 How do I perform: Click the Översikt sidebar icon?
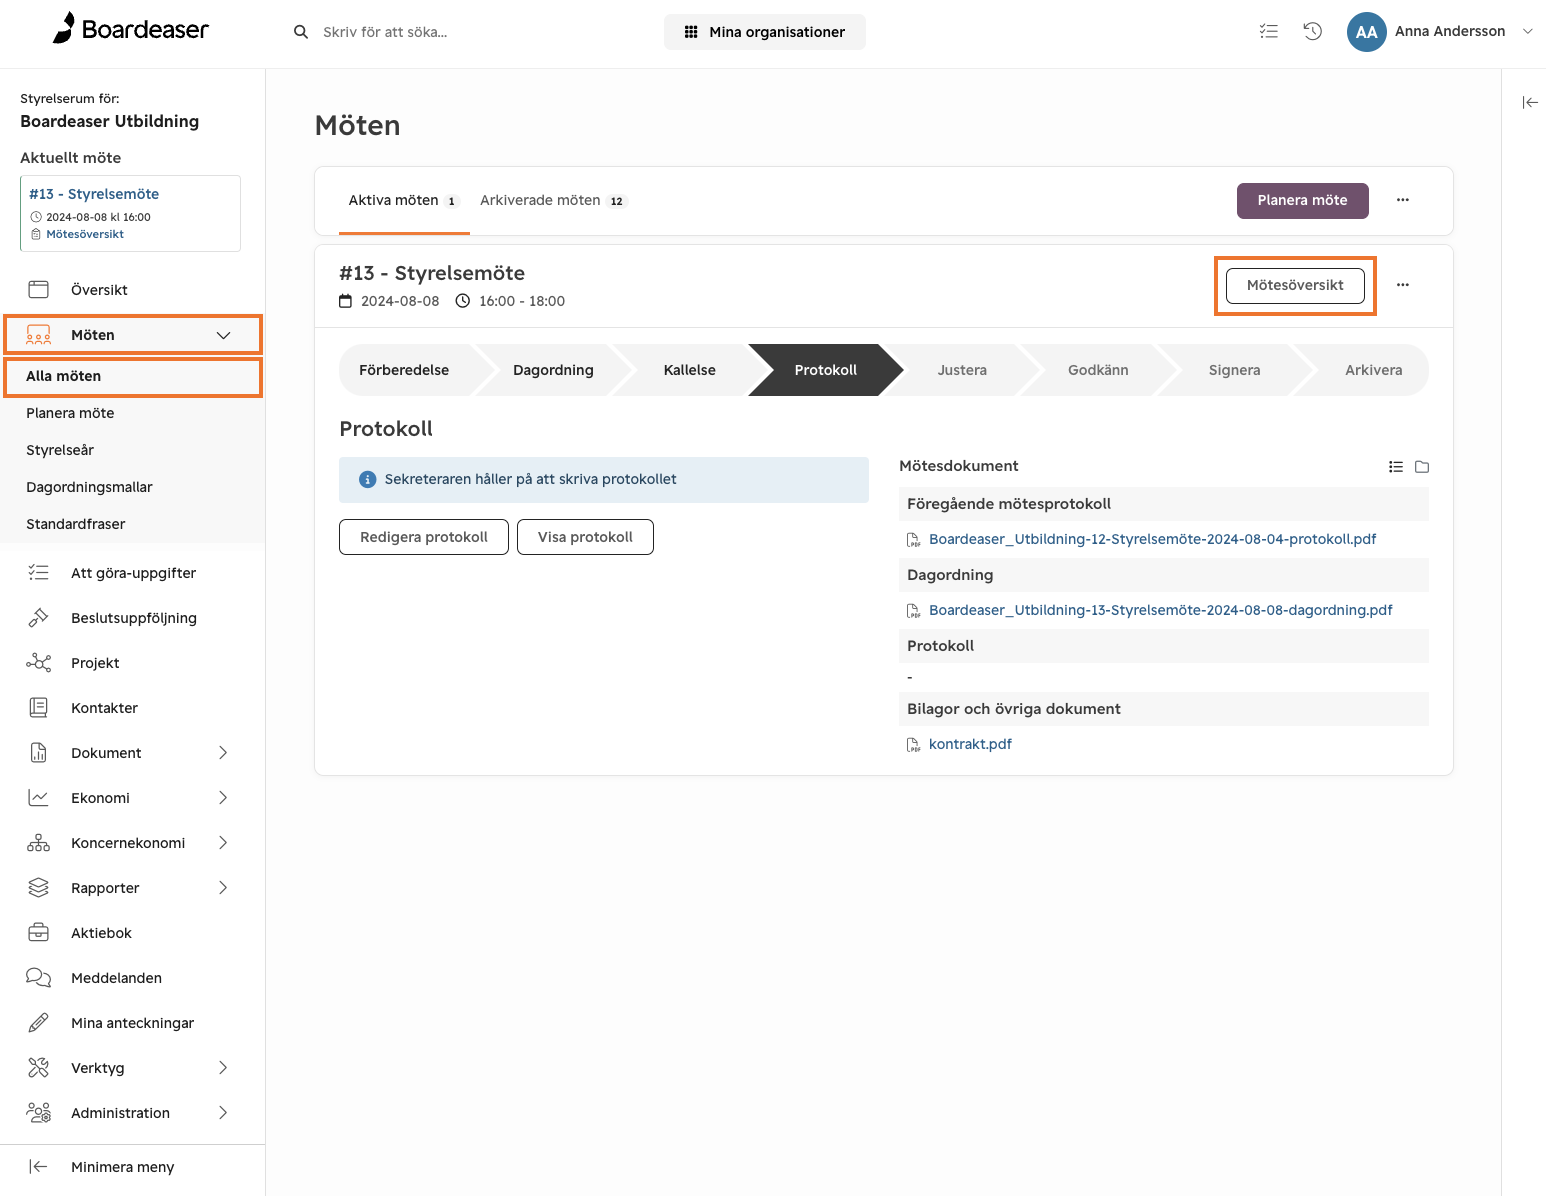click(39, 290)
